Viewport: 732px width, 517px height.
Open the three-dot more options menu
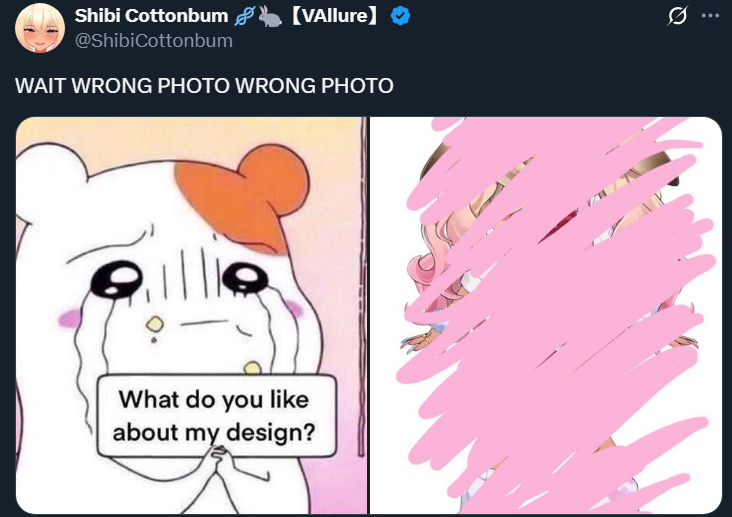pyautogui.click(x=711, y=16)
